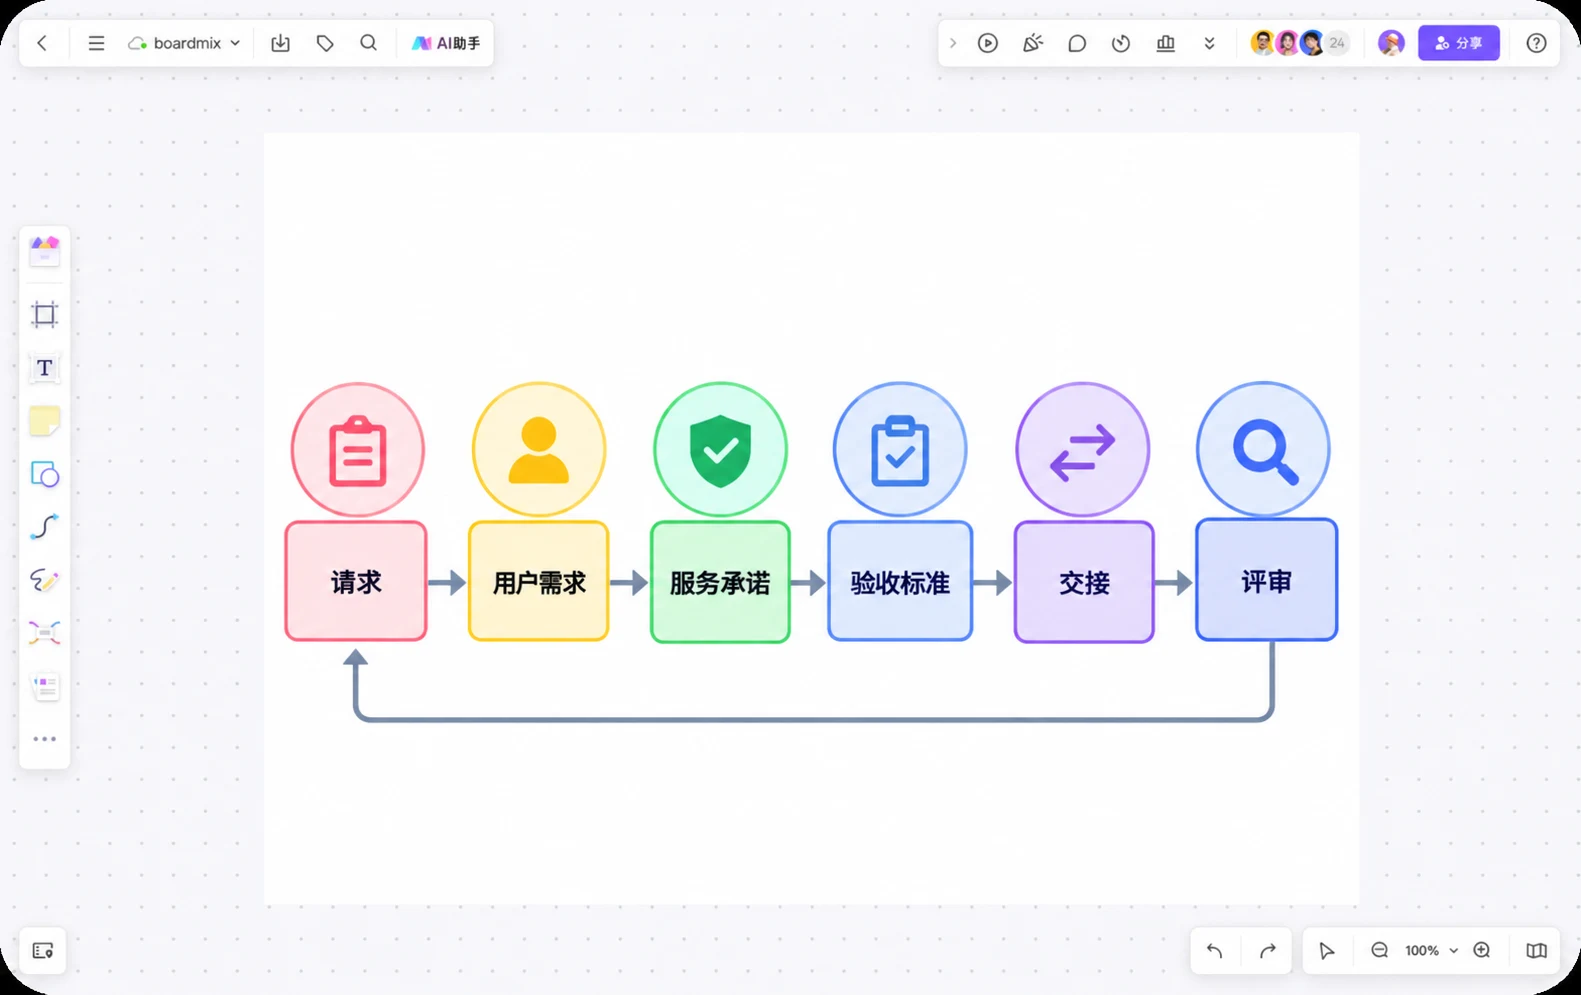Start presentation with the play icon

point(988,43)
